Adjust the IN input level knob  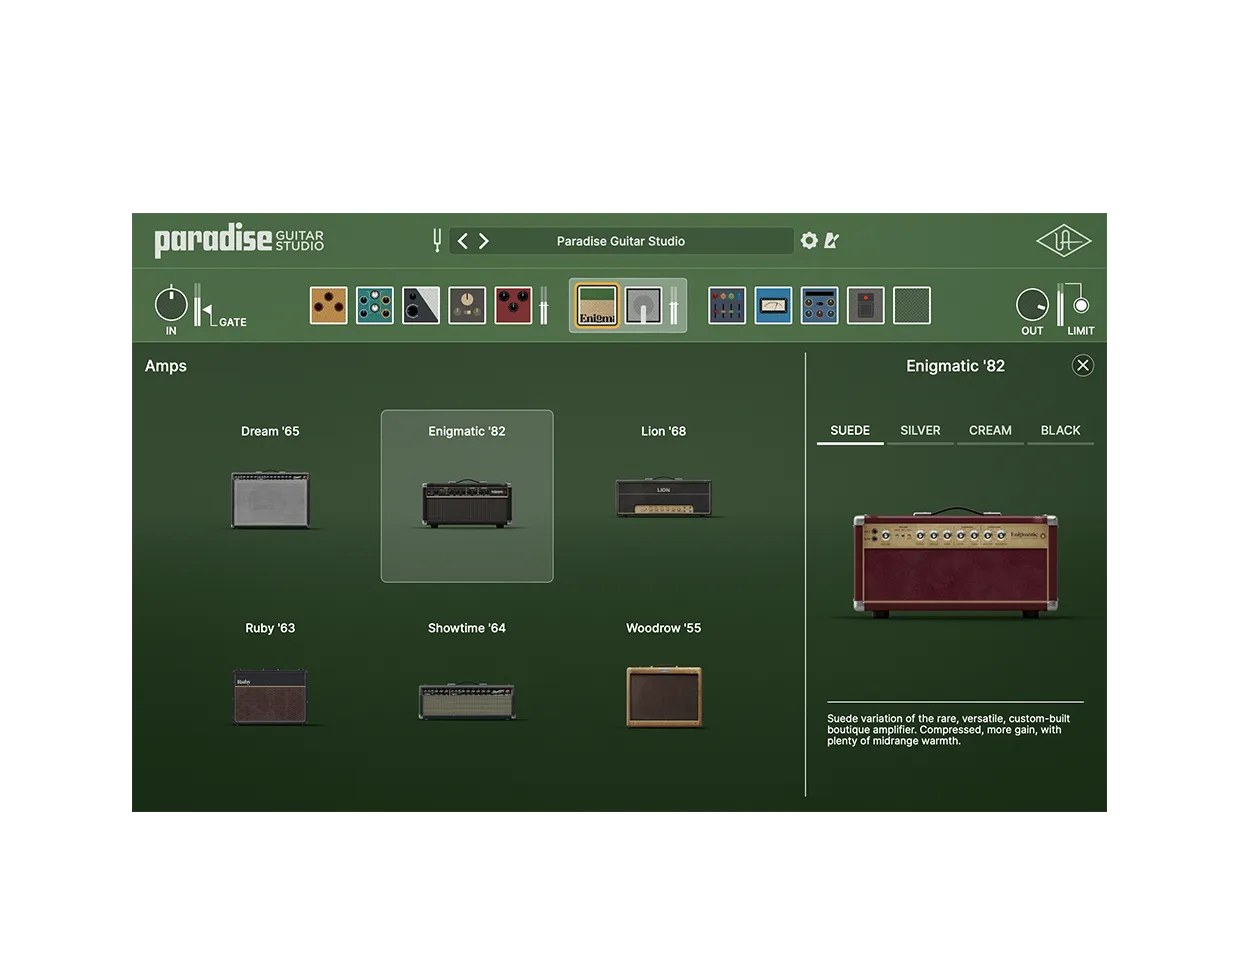(171, 303)
